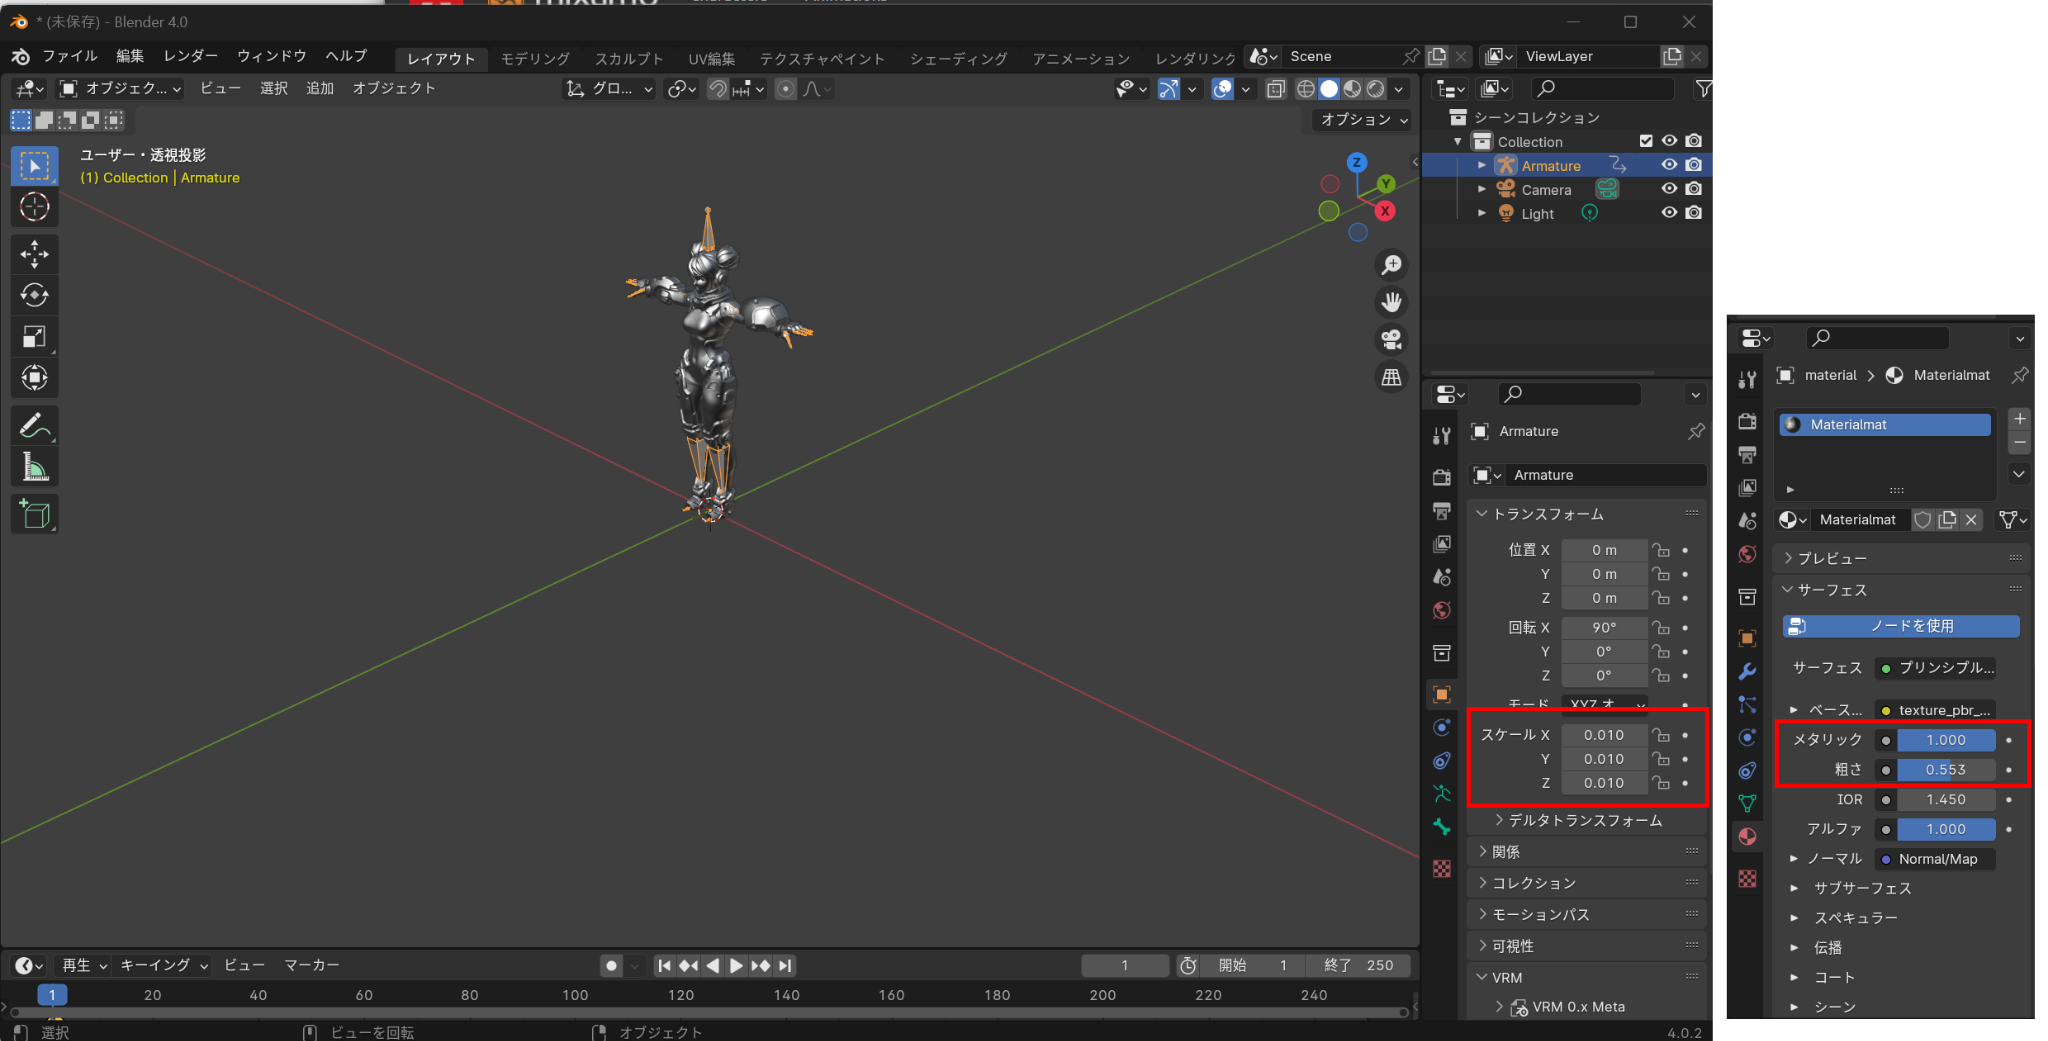Screen dimensions: 2048x1041
Task: Select the Rotate tool in the left toolbar
Action: (x=34, y=295)
